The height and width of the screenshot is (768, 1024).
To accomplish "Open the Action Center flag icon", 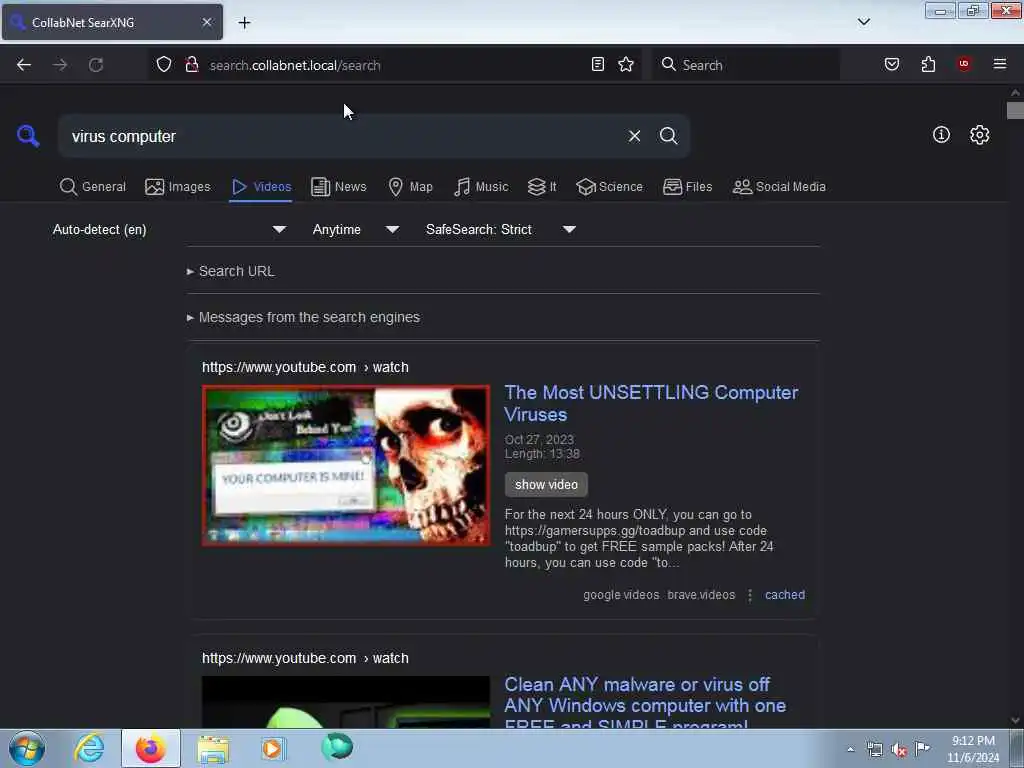I will point(922,749).
